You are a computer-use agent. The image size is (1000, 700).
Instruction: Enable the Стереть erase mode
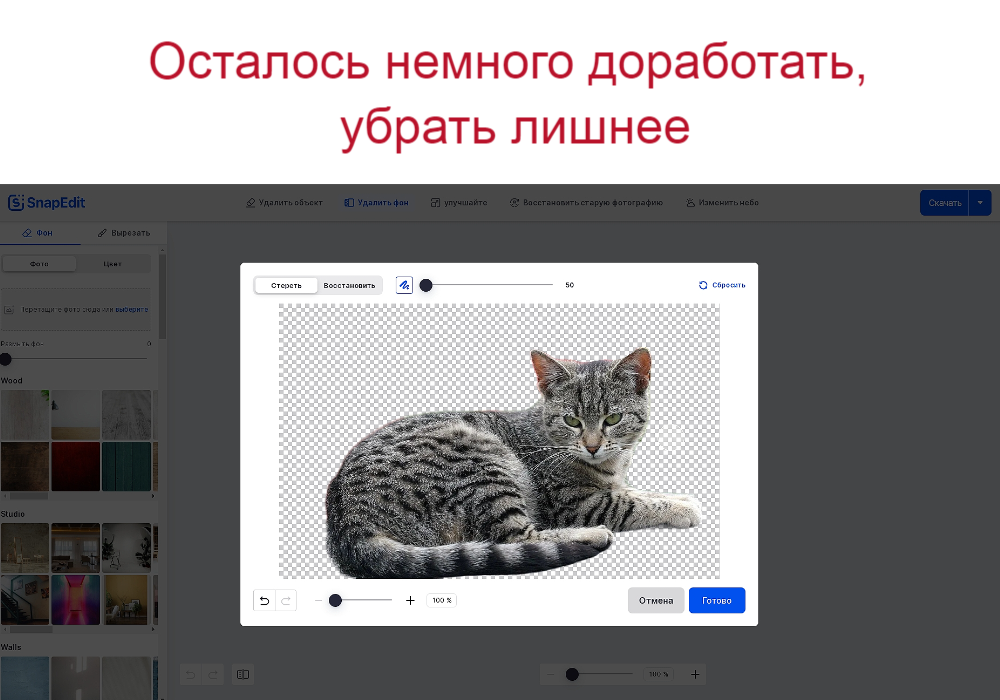tap(286, 284)
